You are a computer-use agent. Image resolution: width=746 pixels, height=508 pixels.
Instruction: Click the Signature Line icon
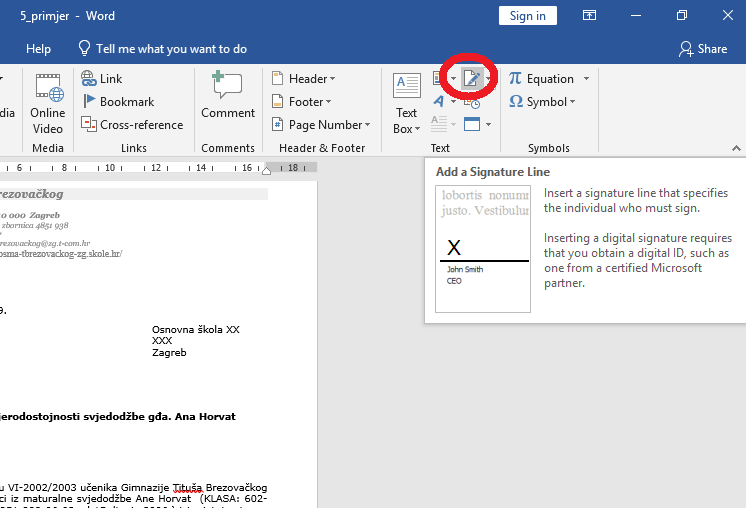[x=471, y=79]
